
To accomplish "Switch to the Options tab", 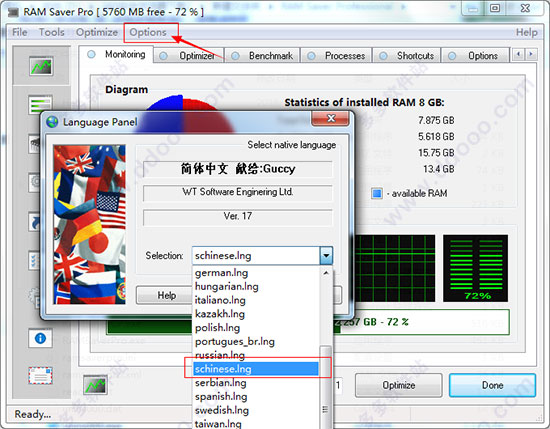I will tap(475, 56).
